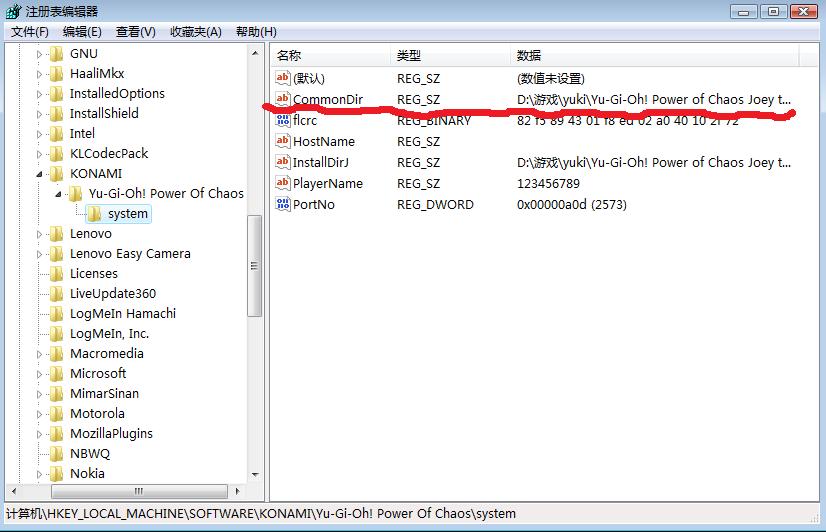Click the tree horizontal scroll-right arrow

pos(238,491)
